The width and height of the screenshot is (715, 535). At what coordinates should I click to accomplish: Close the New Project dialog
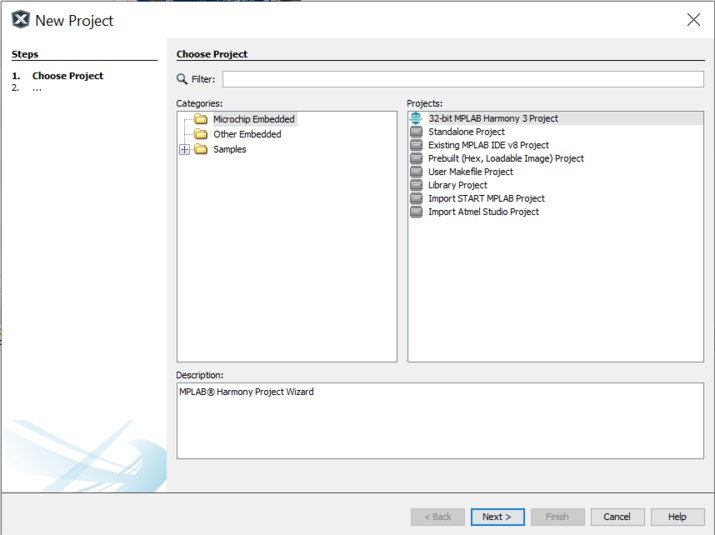click(694, 20)
